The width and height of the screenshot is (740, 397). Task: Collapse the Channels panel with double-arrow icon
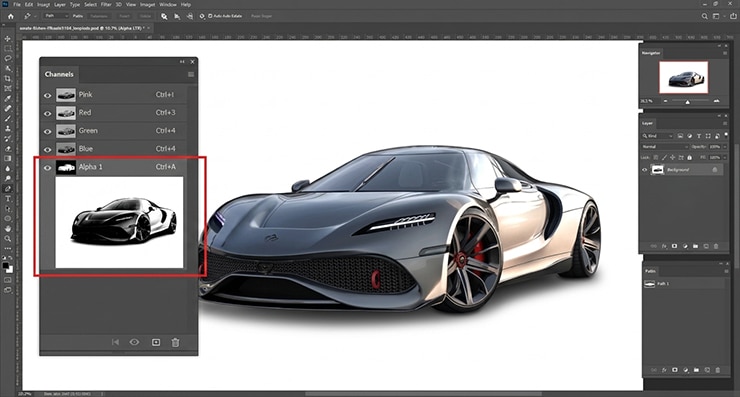[182, 62]
